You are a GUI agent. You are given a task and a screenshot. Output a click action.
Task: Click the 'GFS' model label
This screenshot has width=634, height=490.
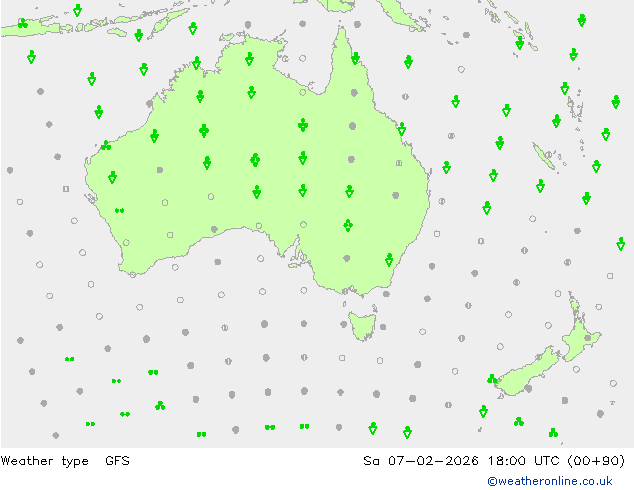click(x=117, y=460)
